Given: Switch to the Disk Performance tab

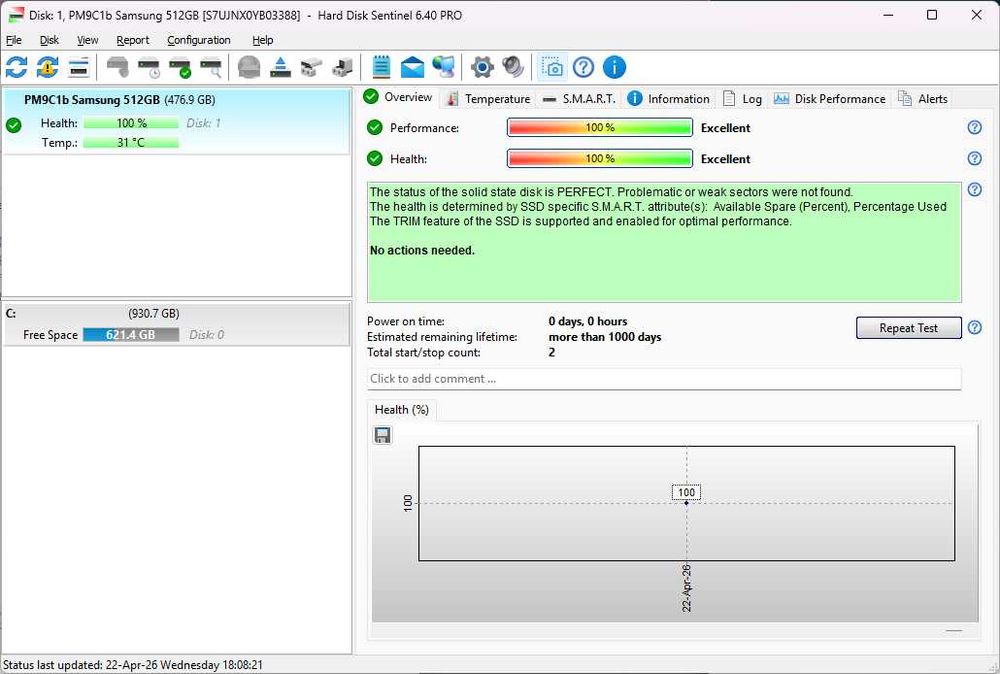Looking at the screenshot, I should click(x=830, y=99).
